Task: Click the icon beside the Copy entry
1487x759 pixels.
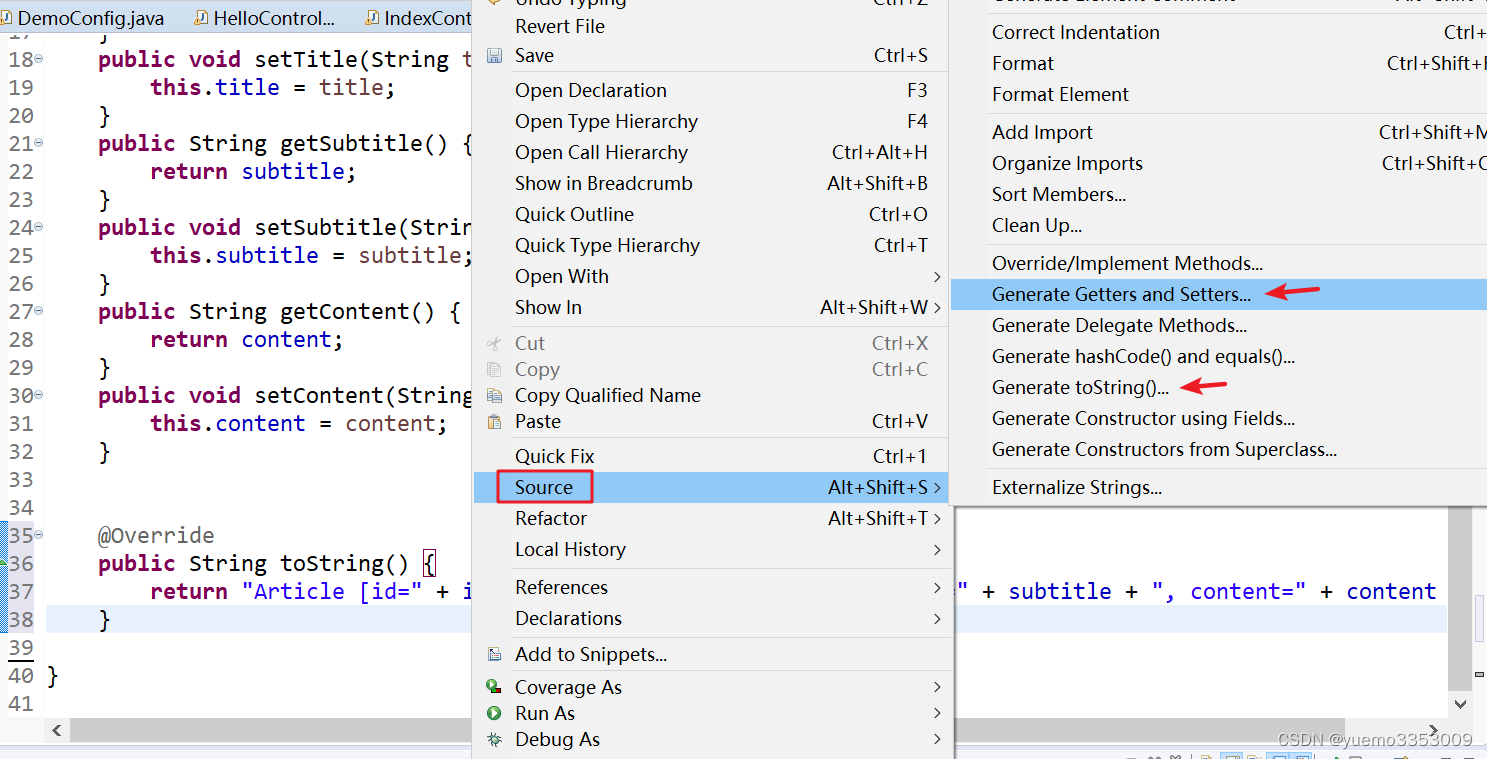Action: point(494,369)
